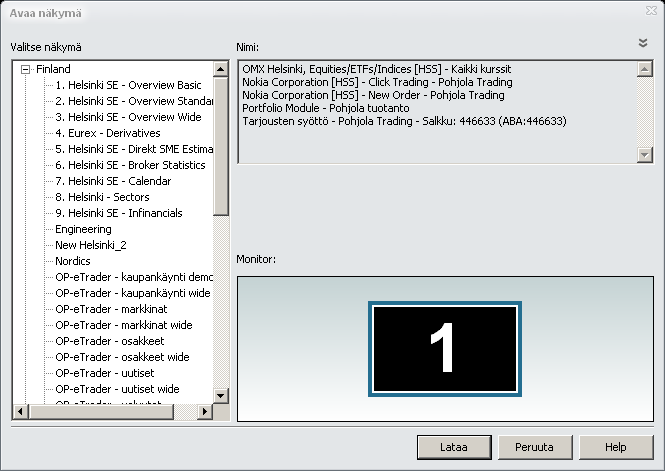Select OP-eTrader - osakkeet
Screen dimensions: 665x471
(x=109, y=341)
